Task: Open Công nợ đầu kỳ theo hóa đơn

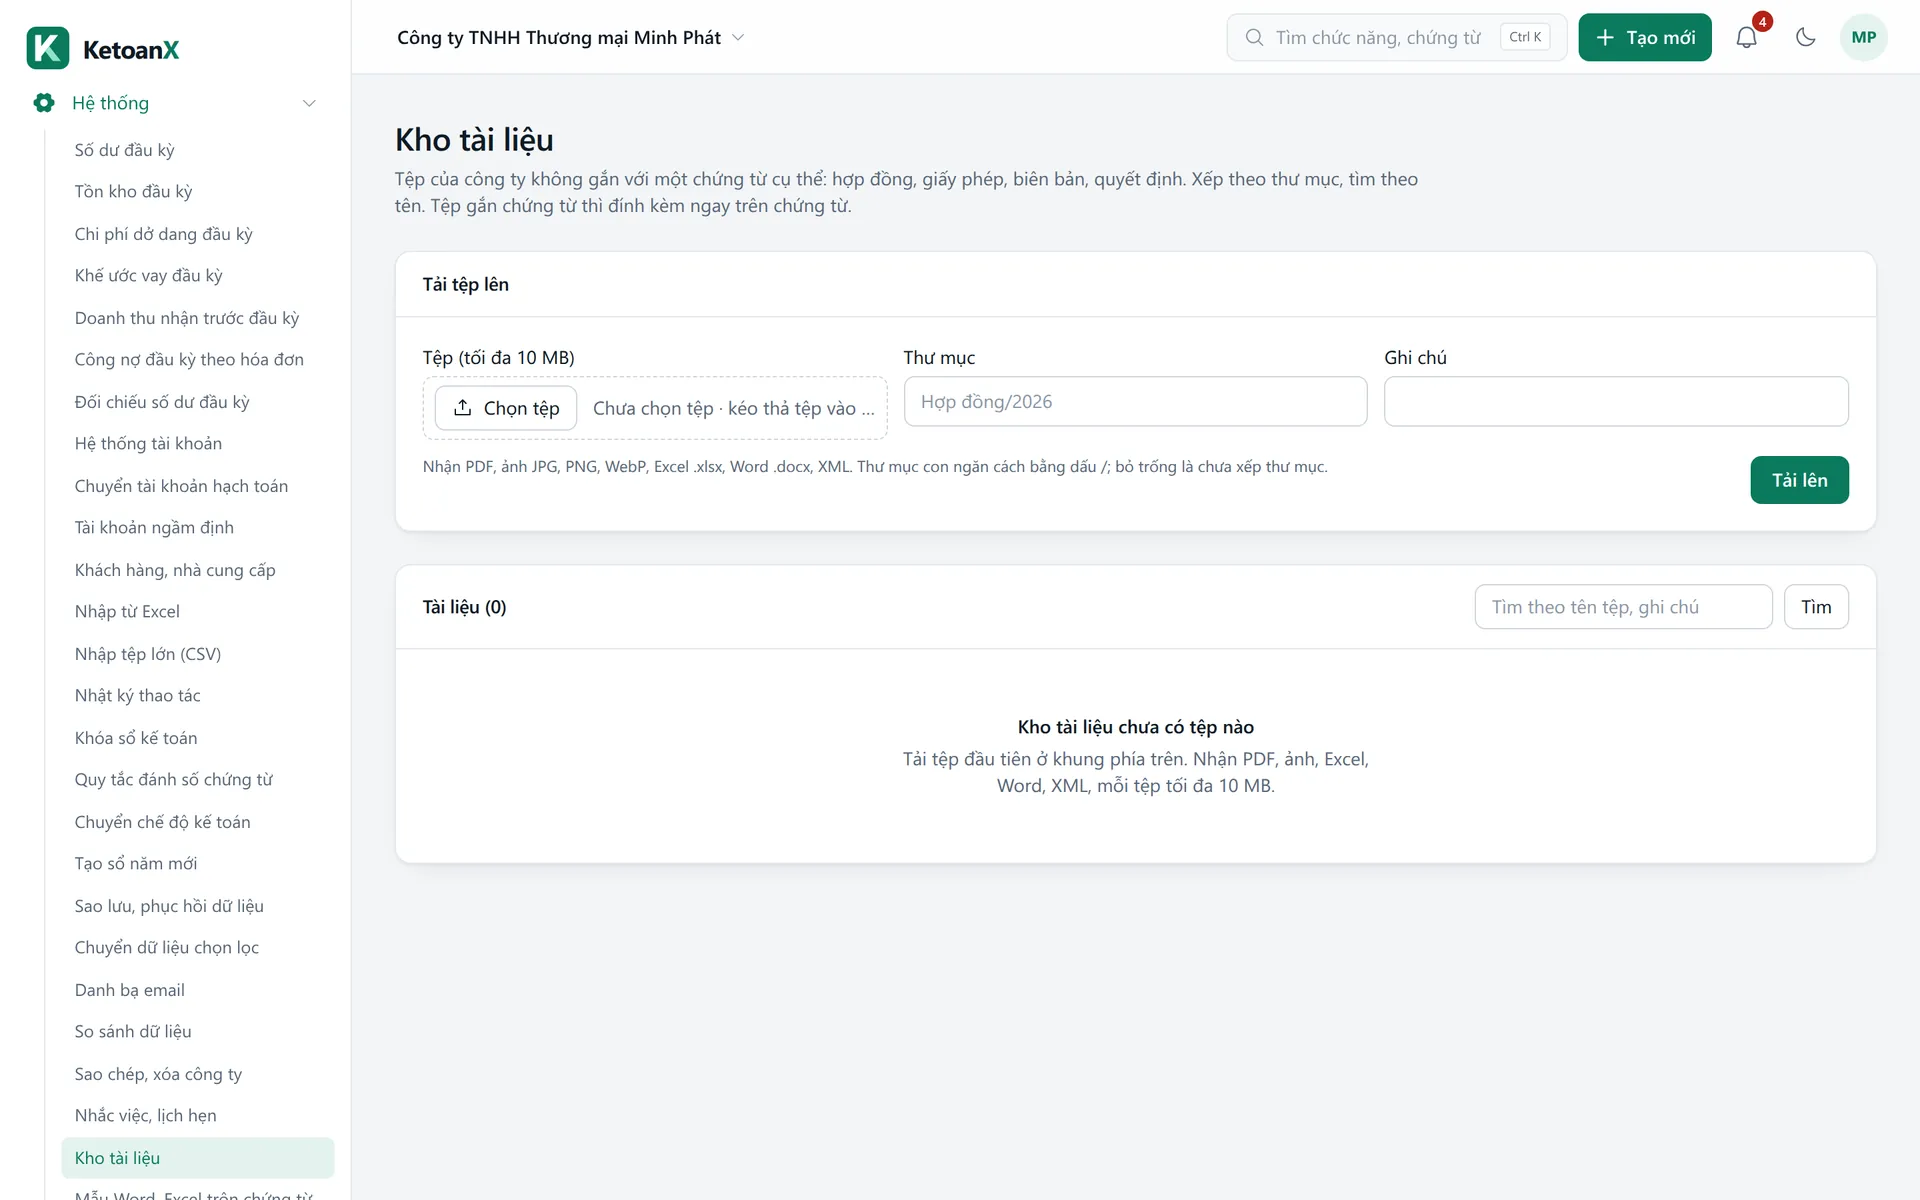Action: tap(198, 360)
